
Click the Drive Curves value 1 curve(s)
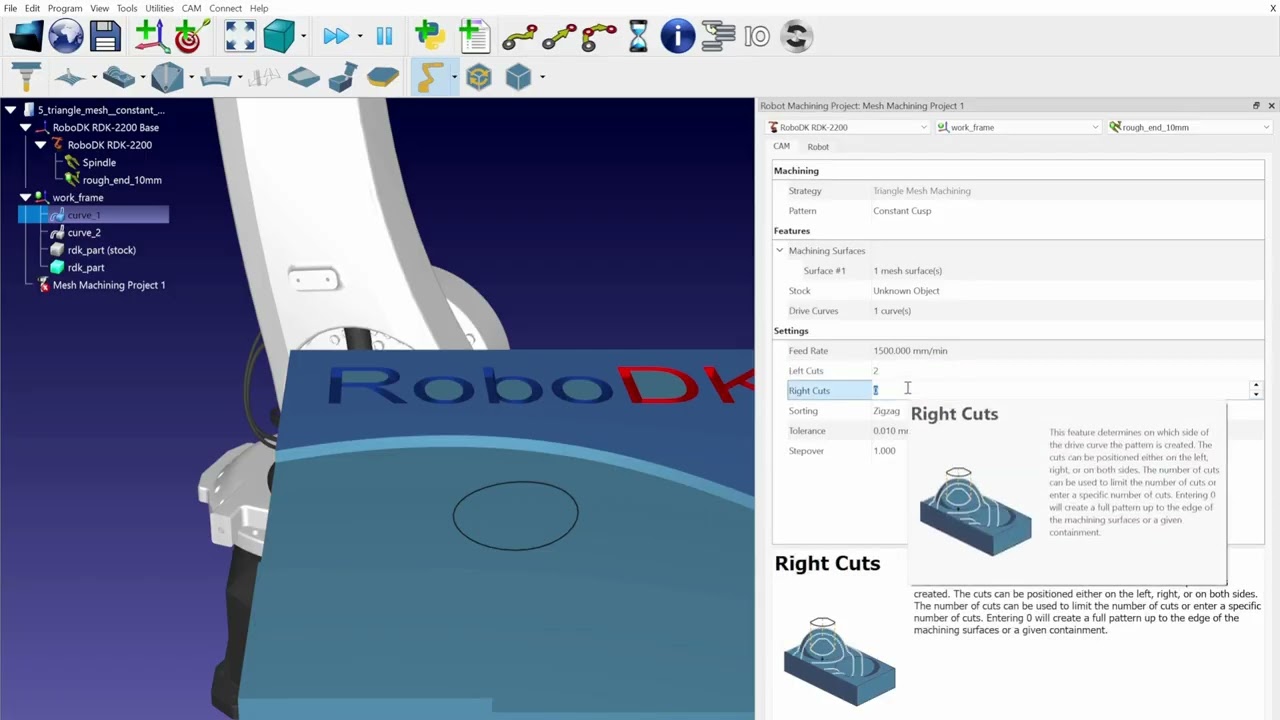tap(892, 311)
